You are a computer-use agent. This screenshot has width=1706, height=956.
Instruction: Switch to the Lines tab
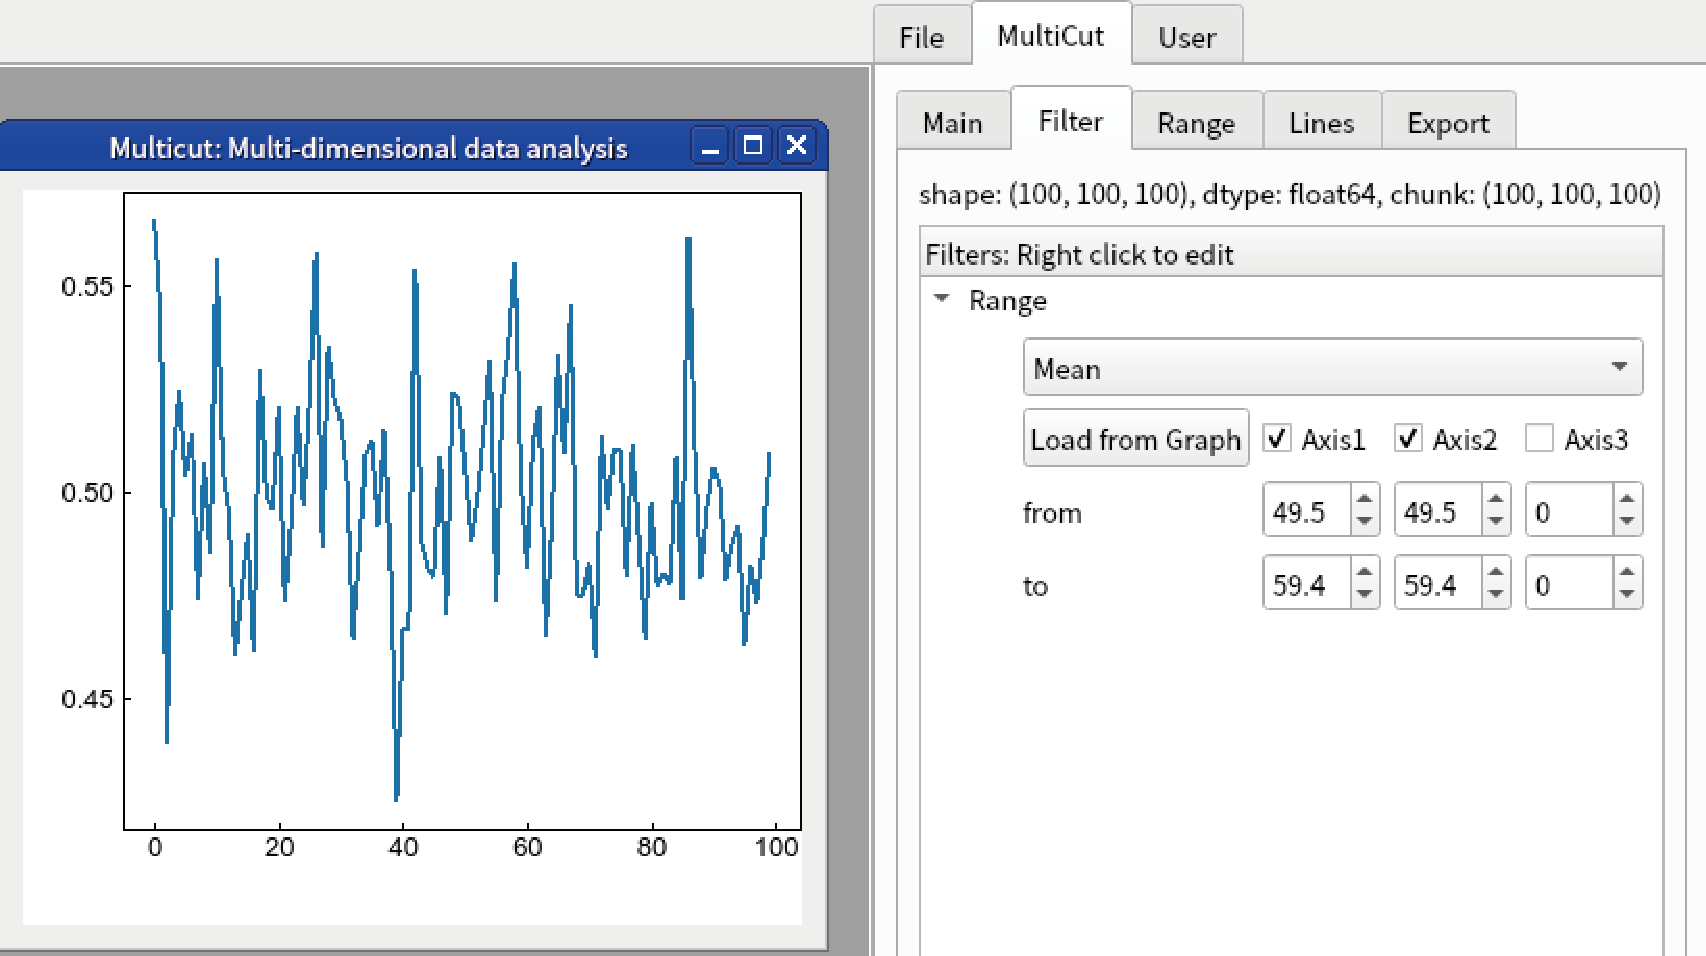pyautogui.click(x=1321, y=122)
